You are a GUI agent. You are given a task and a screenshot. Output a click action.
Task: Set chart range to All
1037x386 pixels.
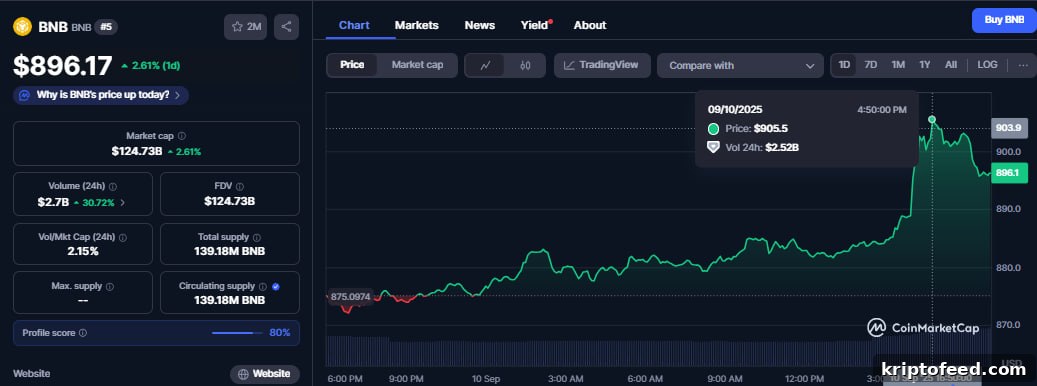pos(951,65)
